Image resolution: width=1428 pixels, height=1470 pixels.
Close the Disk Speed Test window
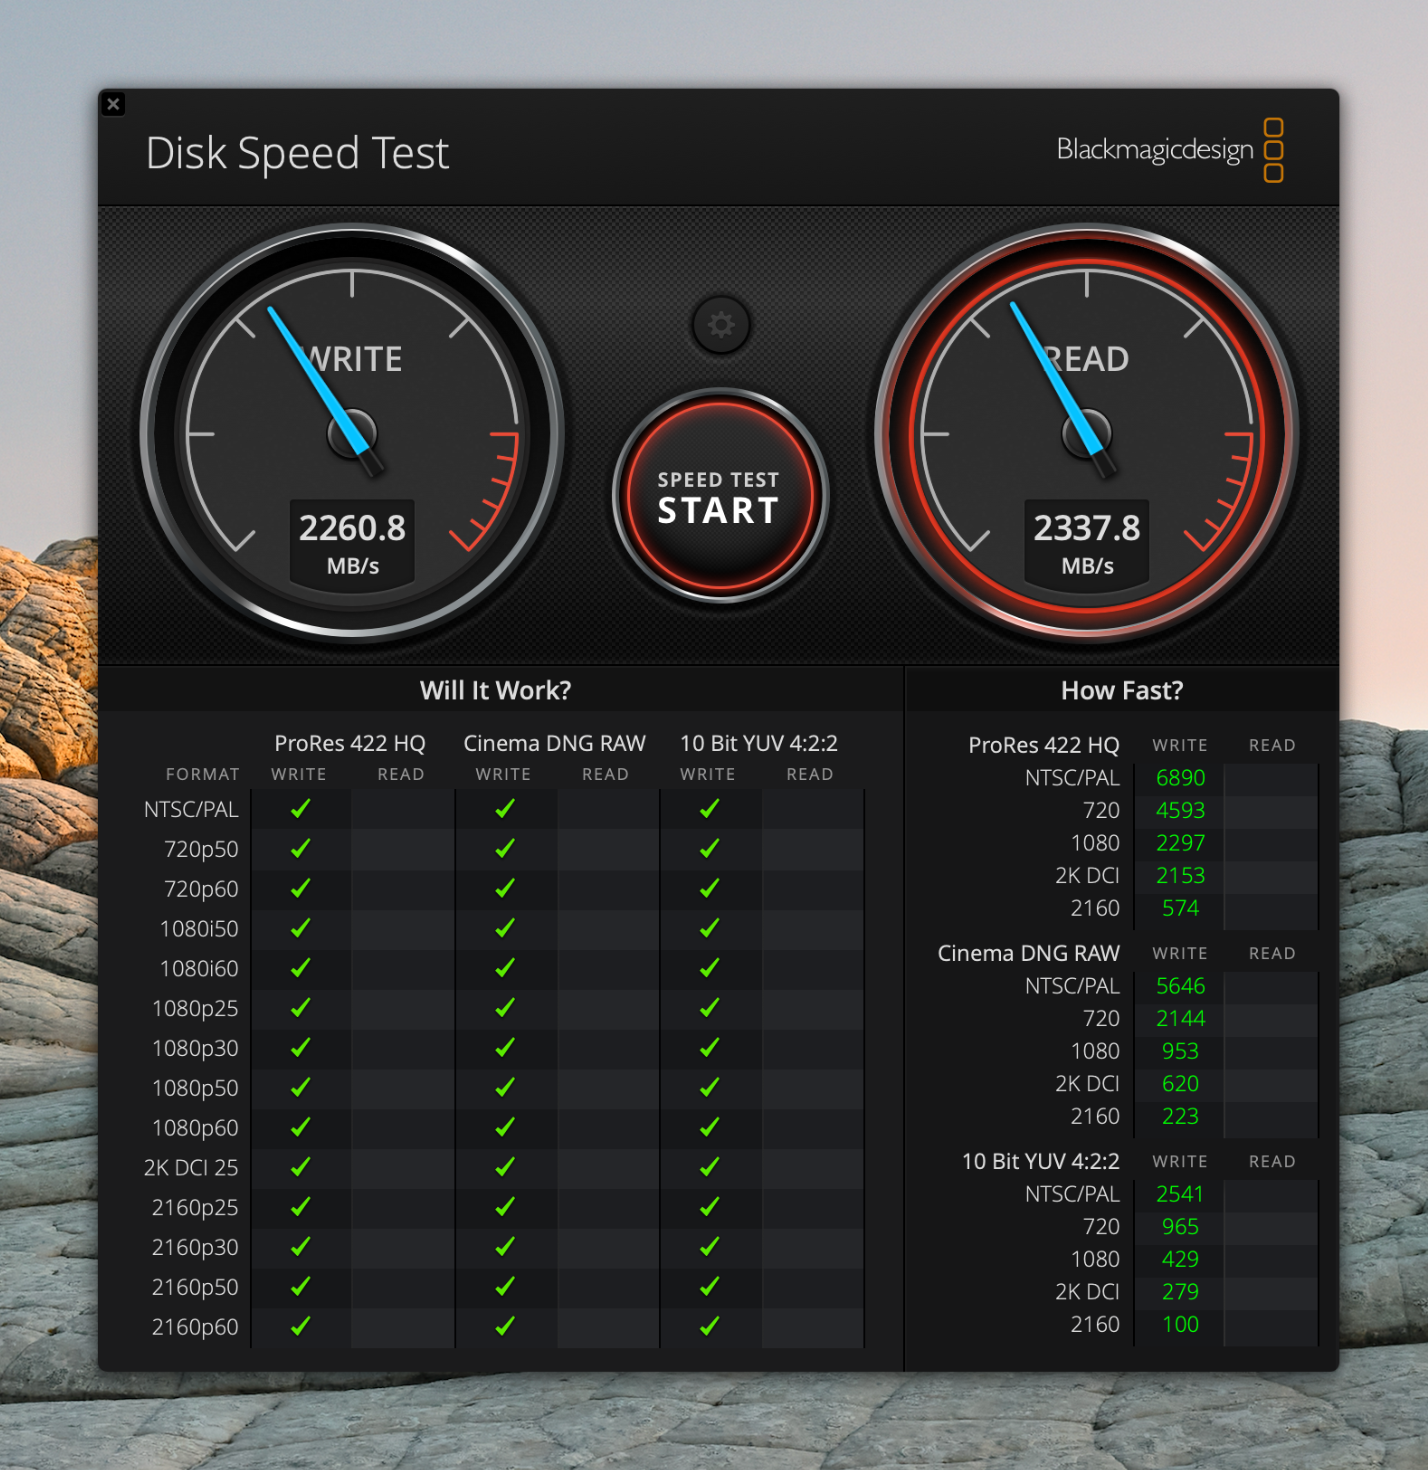tap(114, 104)
